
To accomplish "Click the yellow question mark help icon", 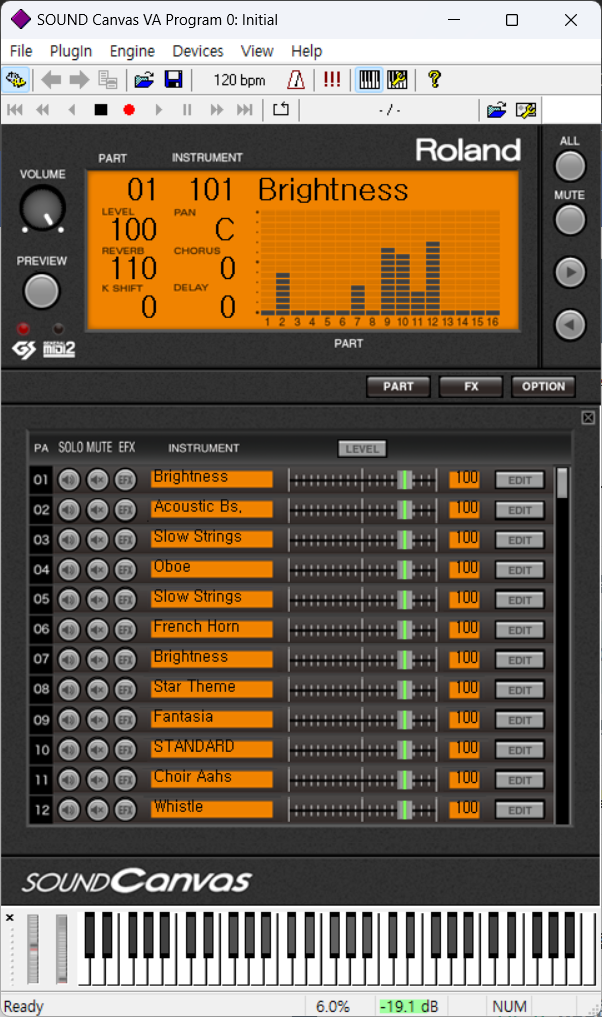I will click(434, 80).
